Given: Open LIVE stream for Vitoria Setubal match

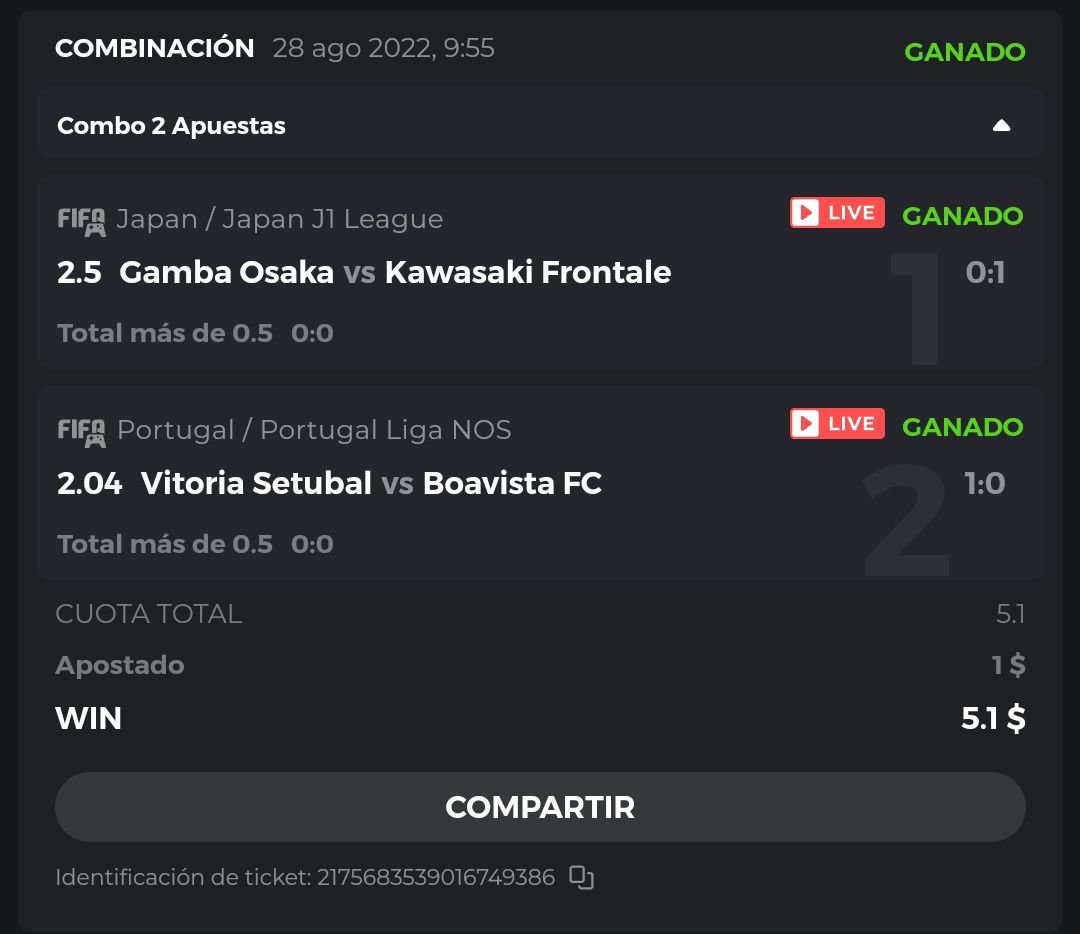Looking at the screenshot, I should click(837, 424).
